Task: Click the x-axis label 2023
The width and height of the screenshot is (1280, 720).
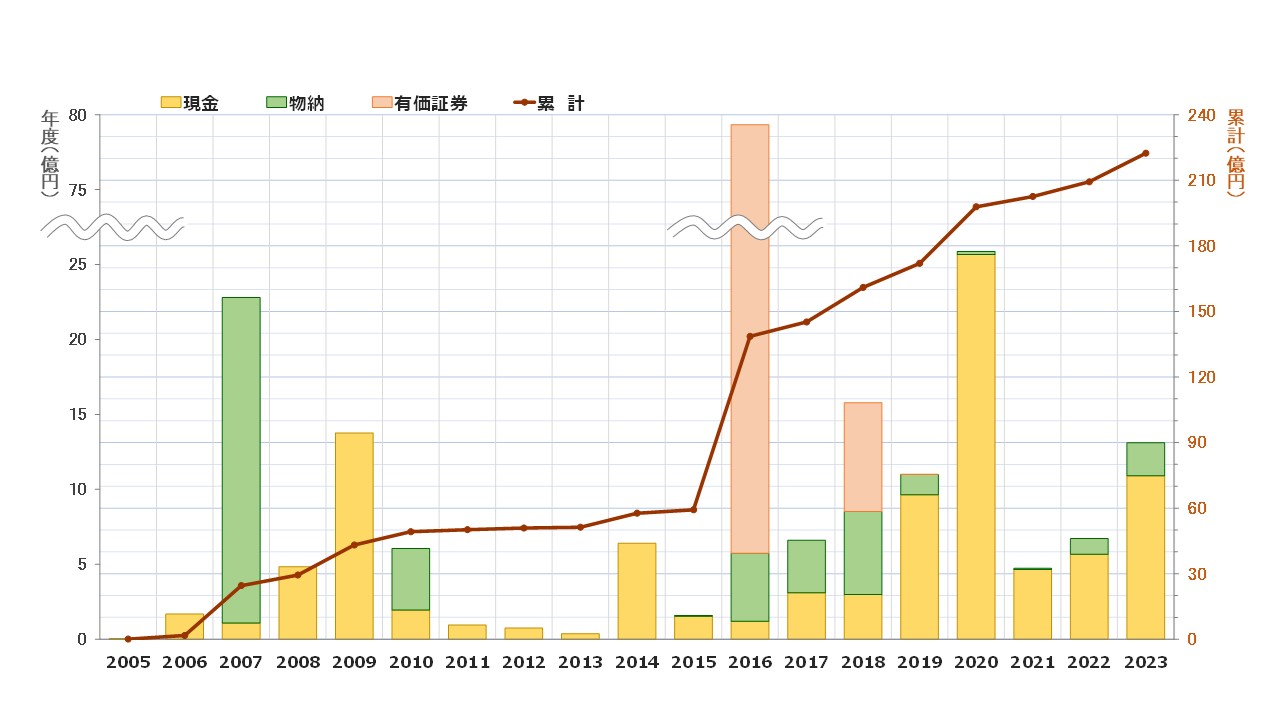Action: click(x=1146, y=663)
